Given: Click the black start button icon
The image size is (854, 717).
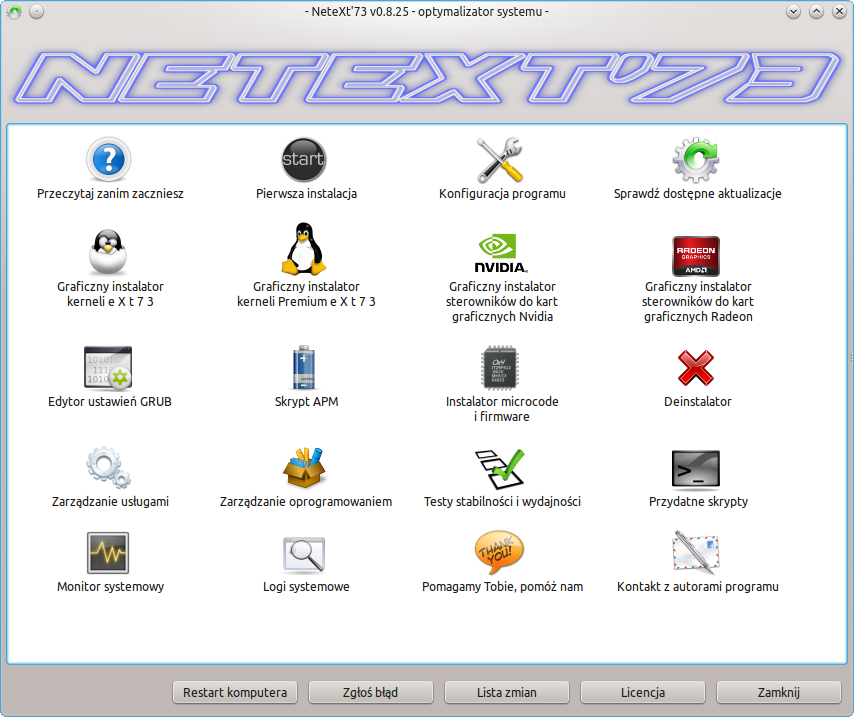Looking at the screenshot, I should pos(304,159).
